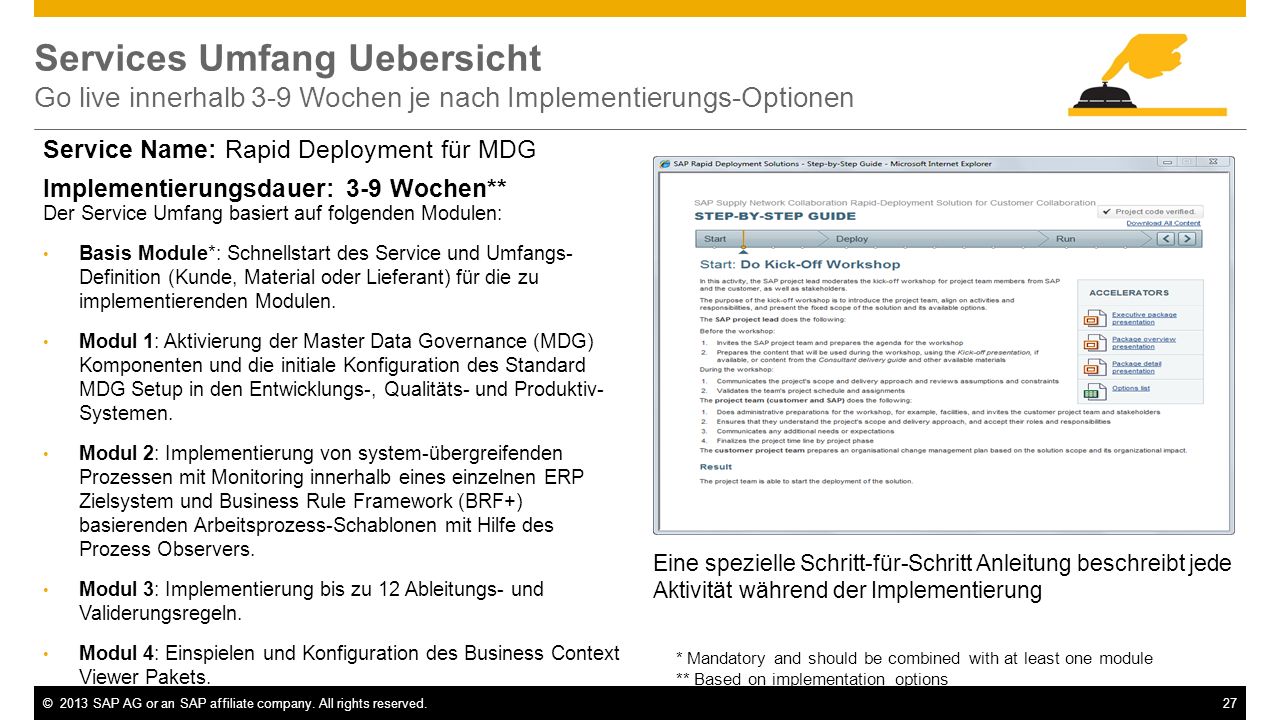Click the 'Service Name: Rapid Deployment für MDG' line
Screen dimensions: 1280x720
point(290,150)
